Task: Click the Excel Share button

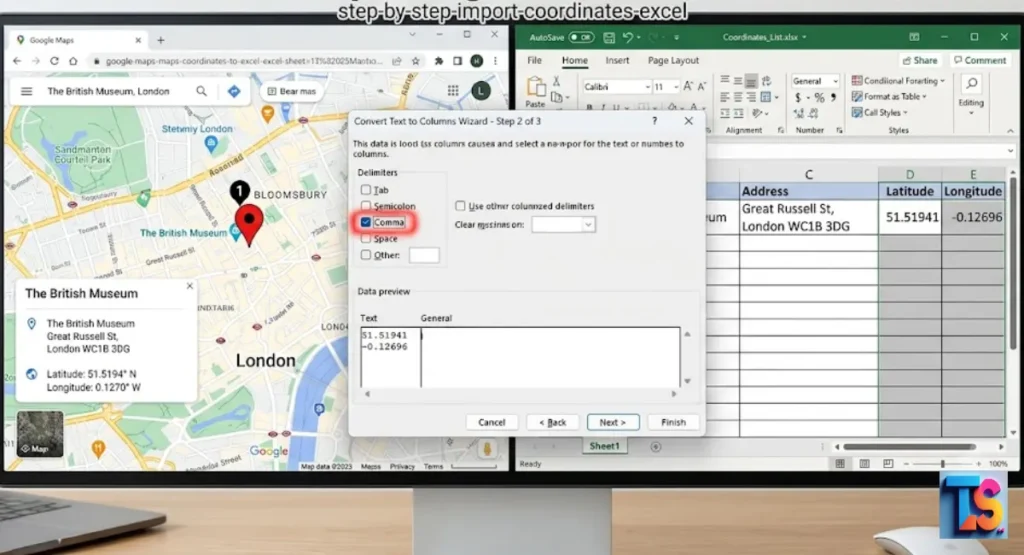Action: pyautogui.click(x=920, y=60)
